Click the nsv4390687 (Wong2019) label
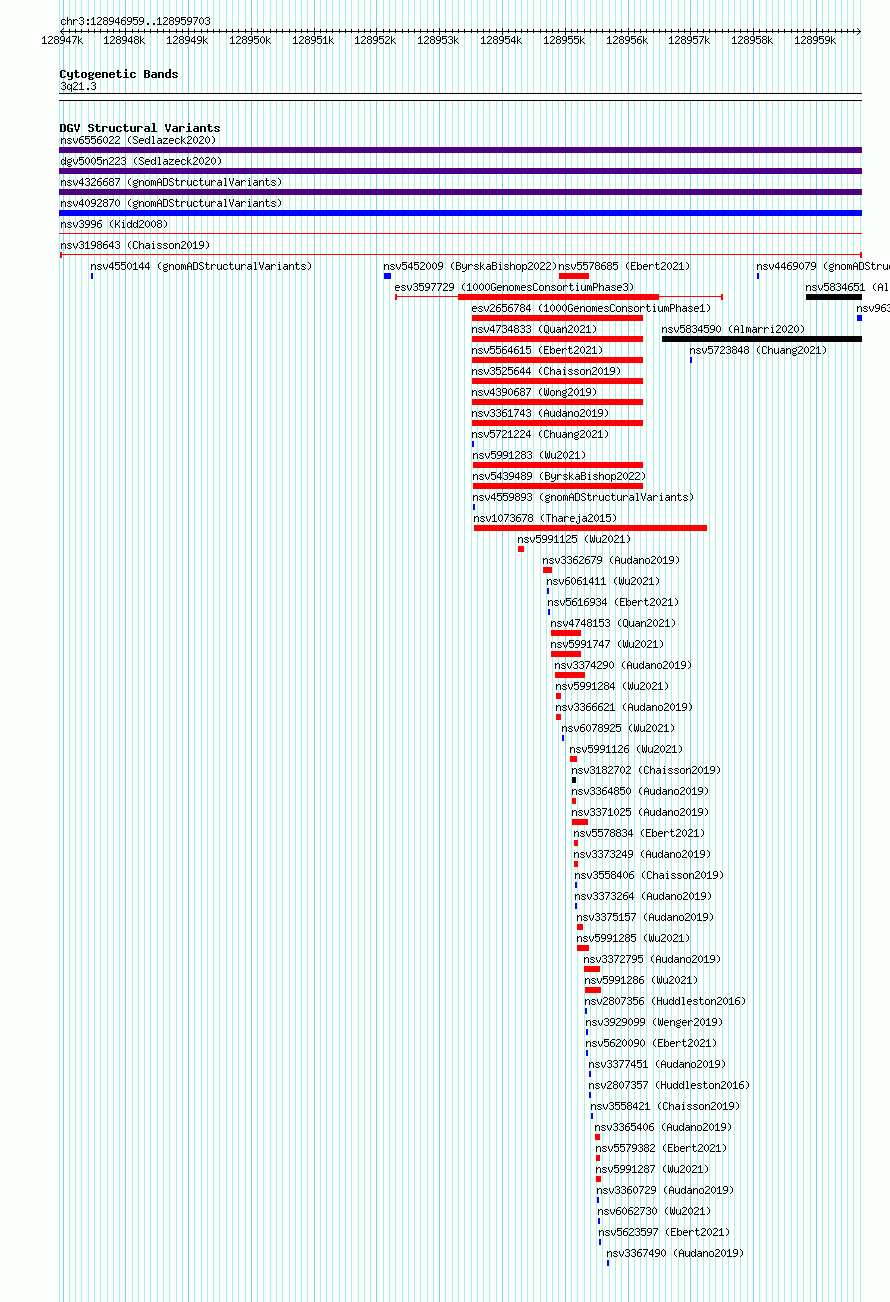Image resolution: width=890 pixels, height=1302 pixels. coord(534,392)
